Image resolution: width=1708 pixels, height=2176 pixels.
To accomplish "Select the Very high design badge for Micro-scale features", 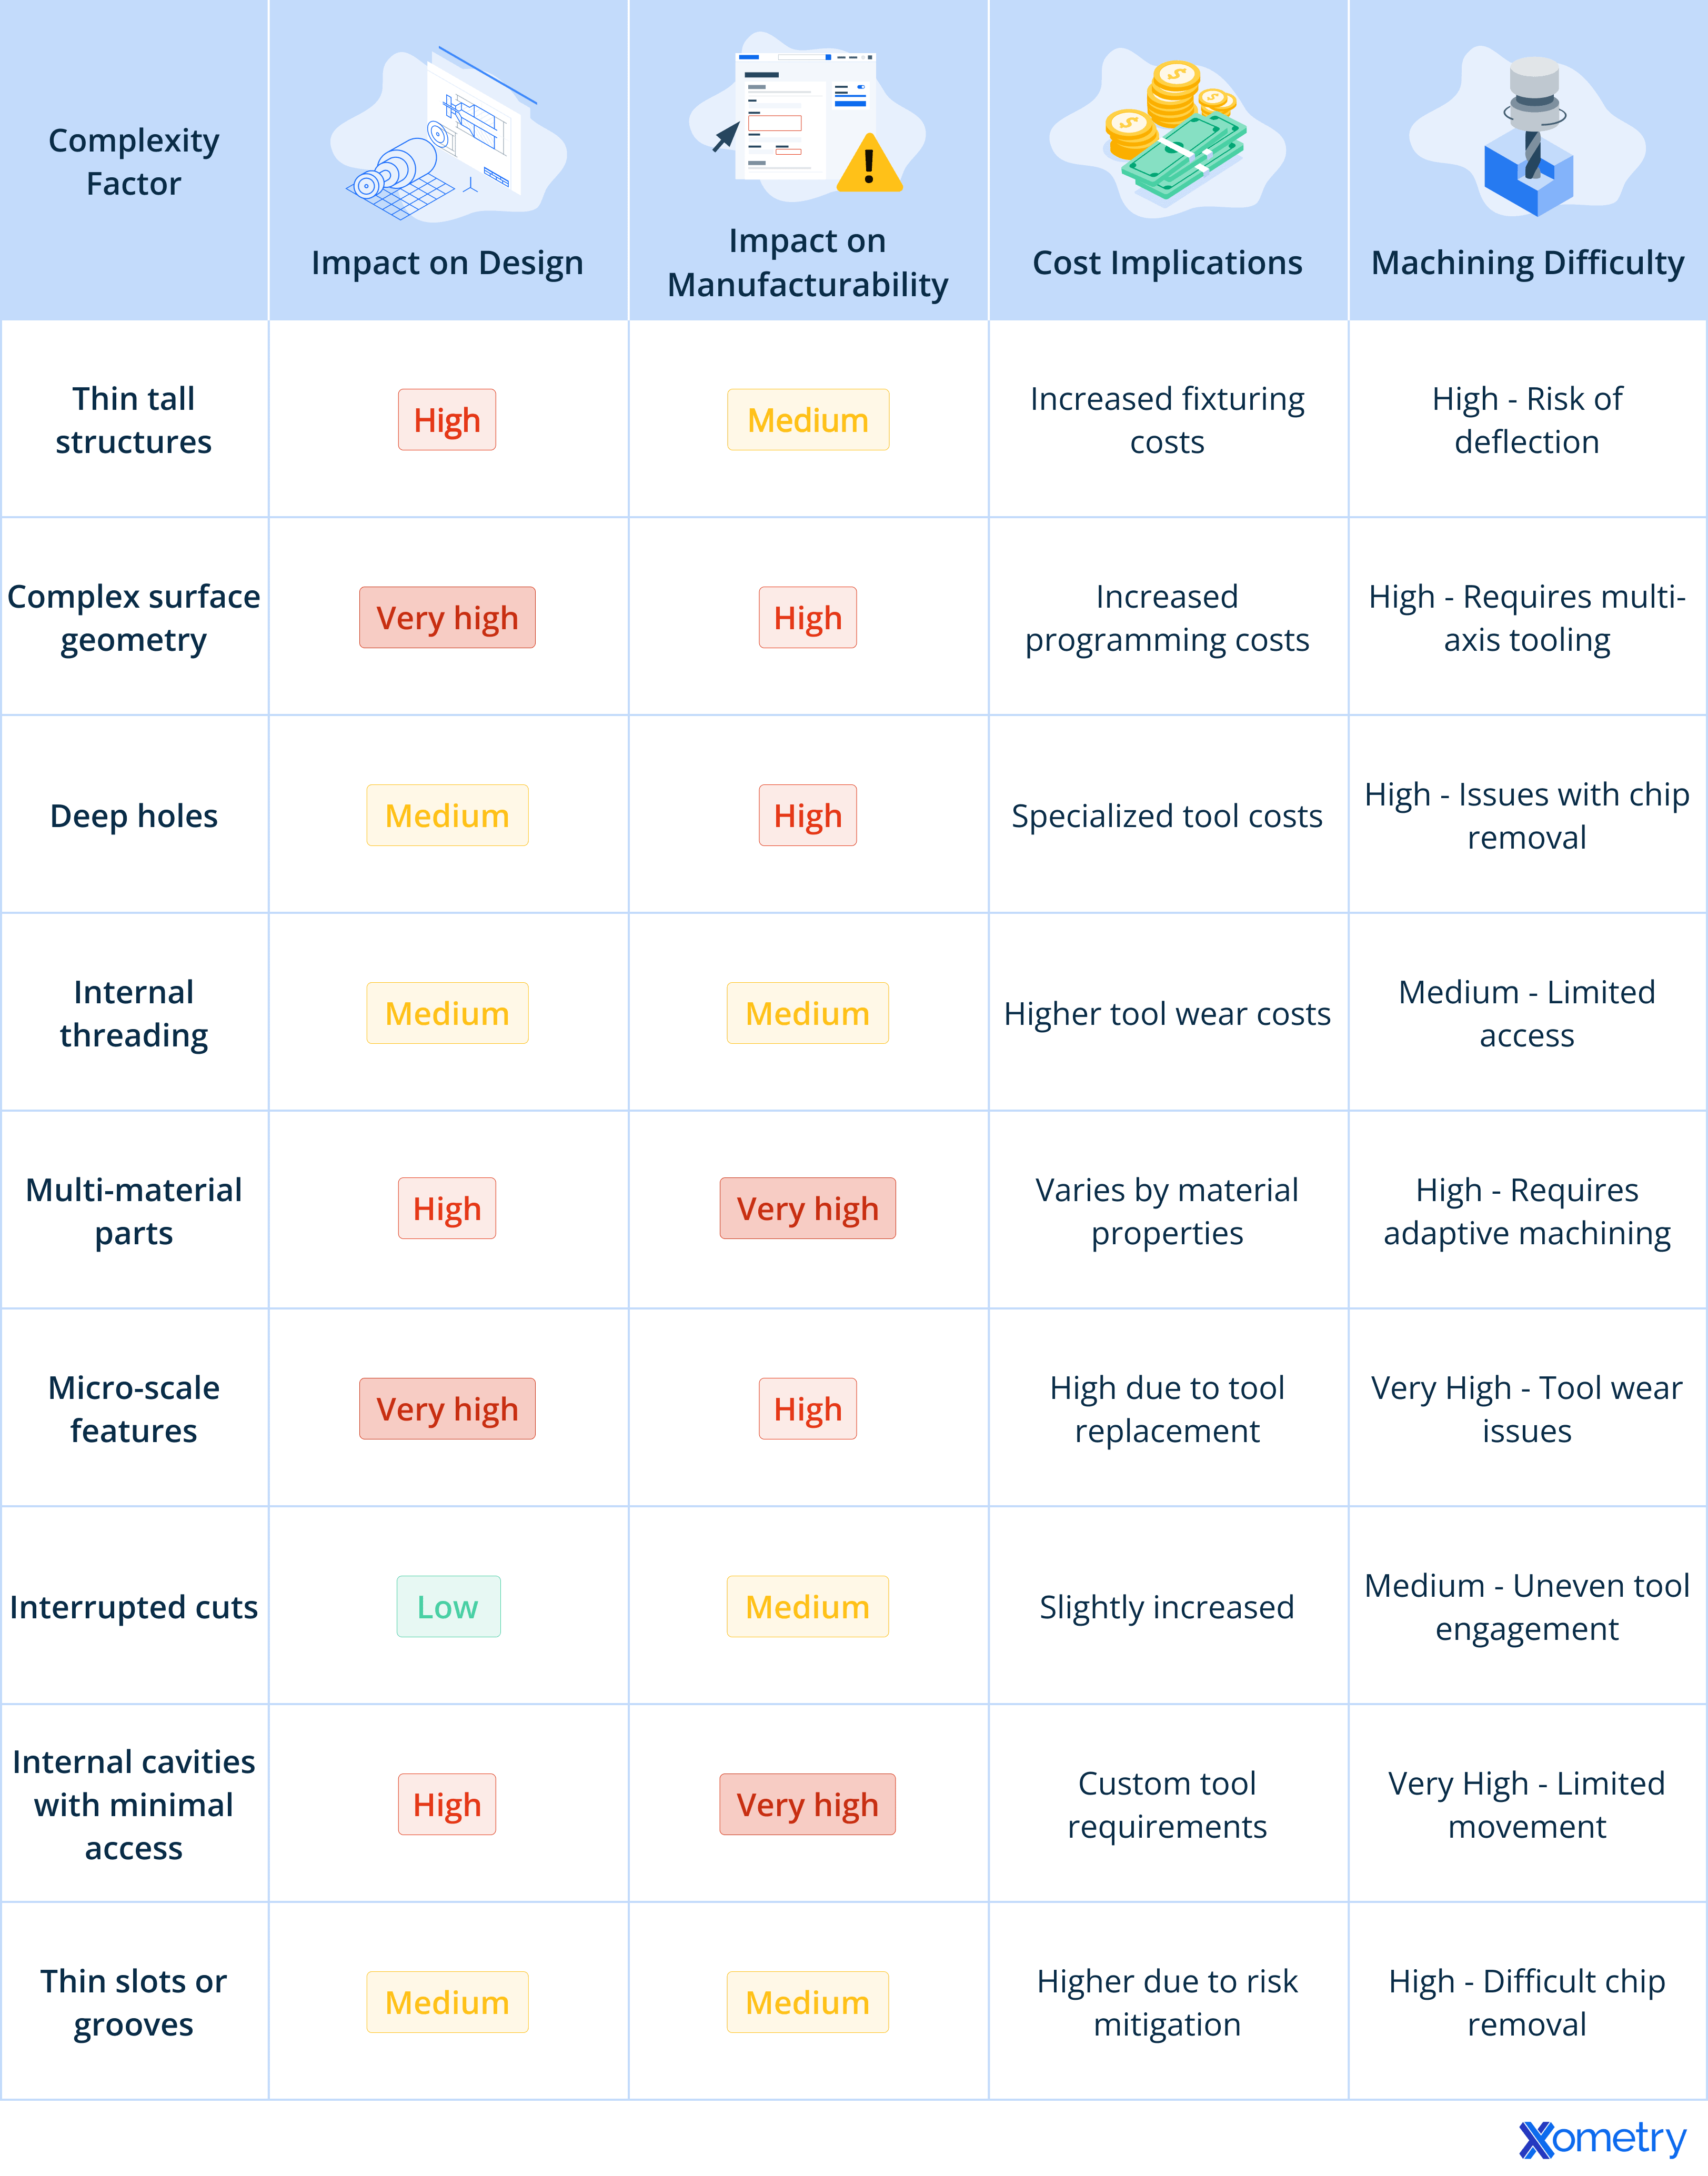I will [x=447, y=1409].
